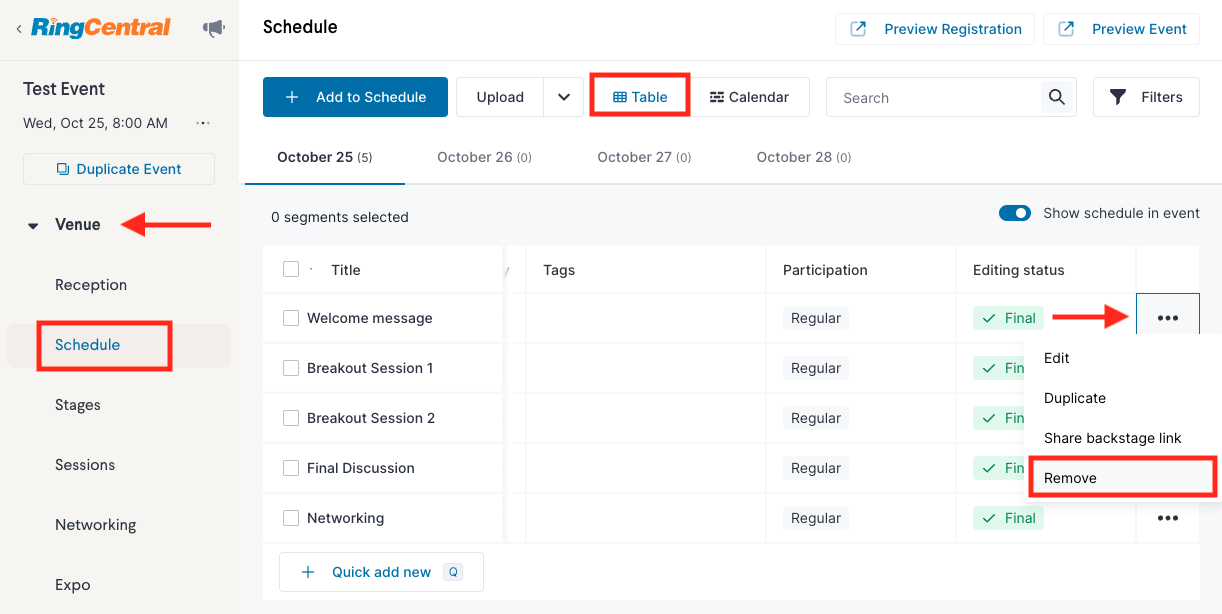Open Expo in the sidebar
This screenshot has height=614, width=1222.
point(73,585)
